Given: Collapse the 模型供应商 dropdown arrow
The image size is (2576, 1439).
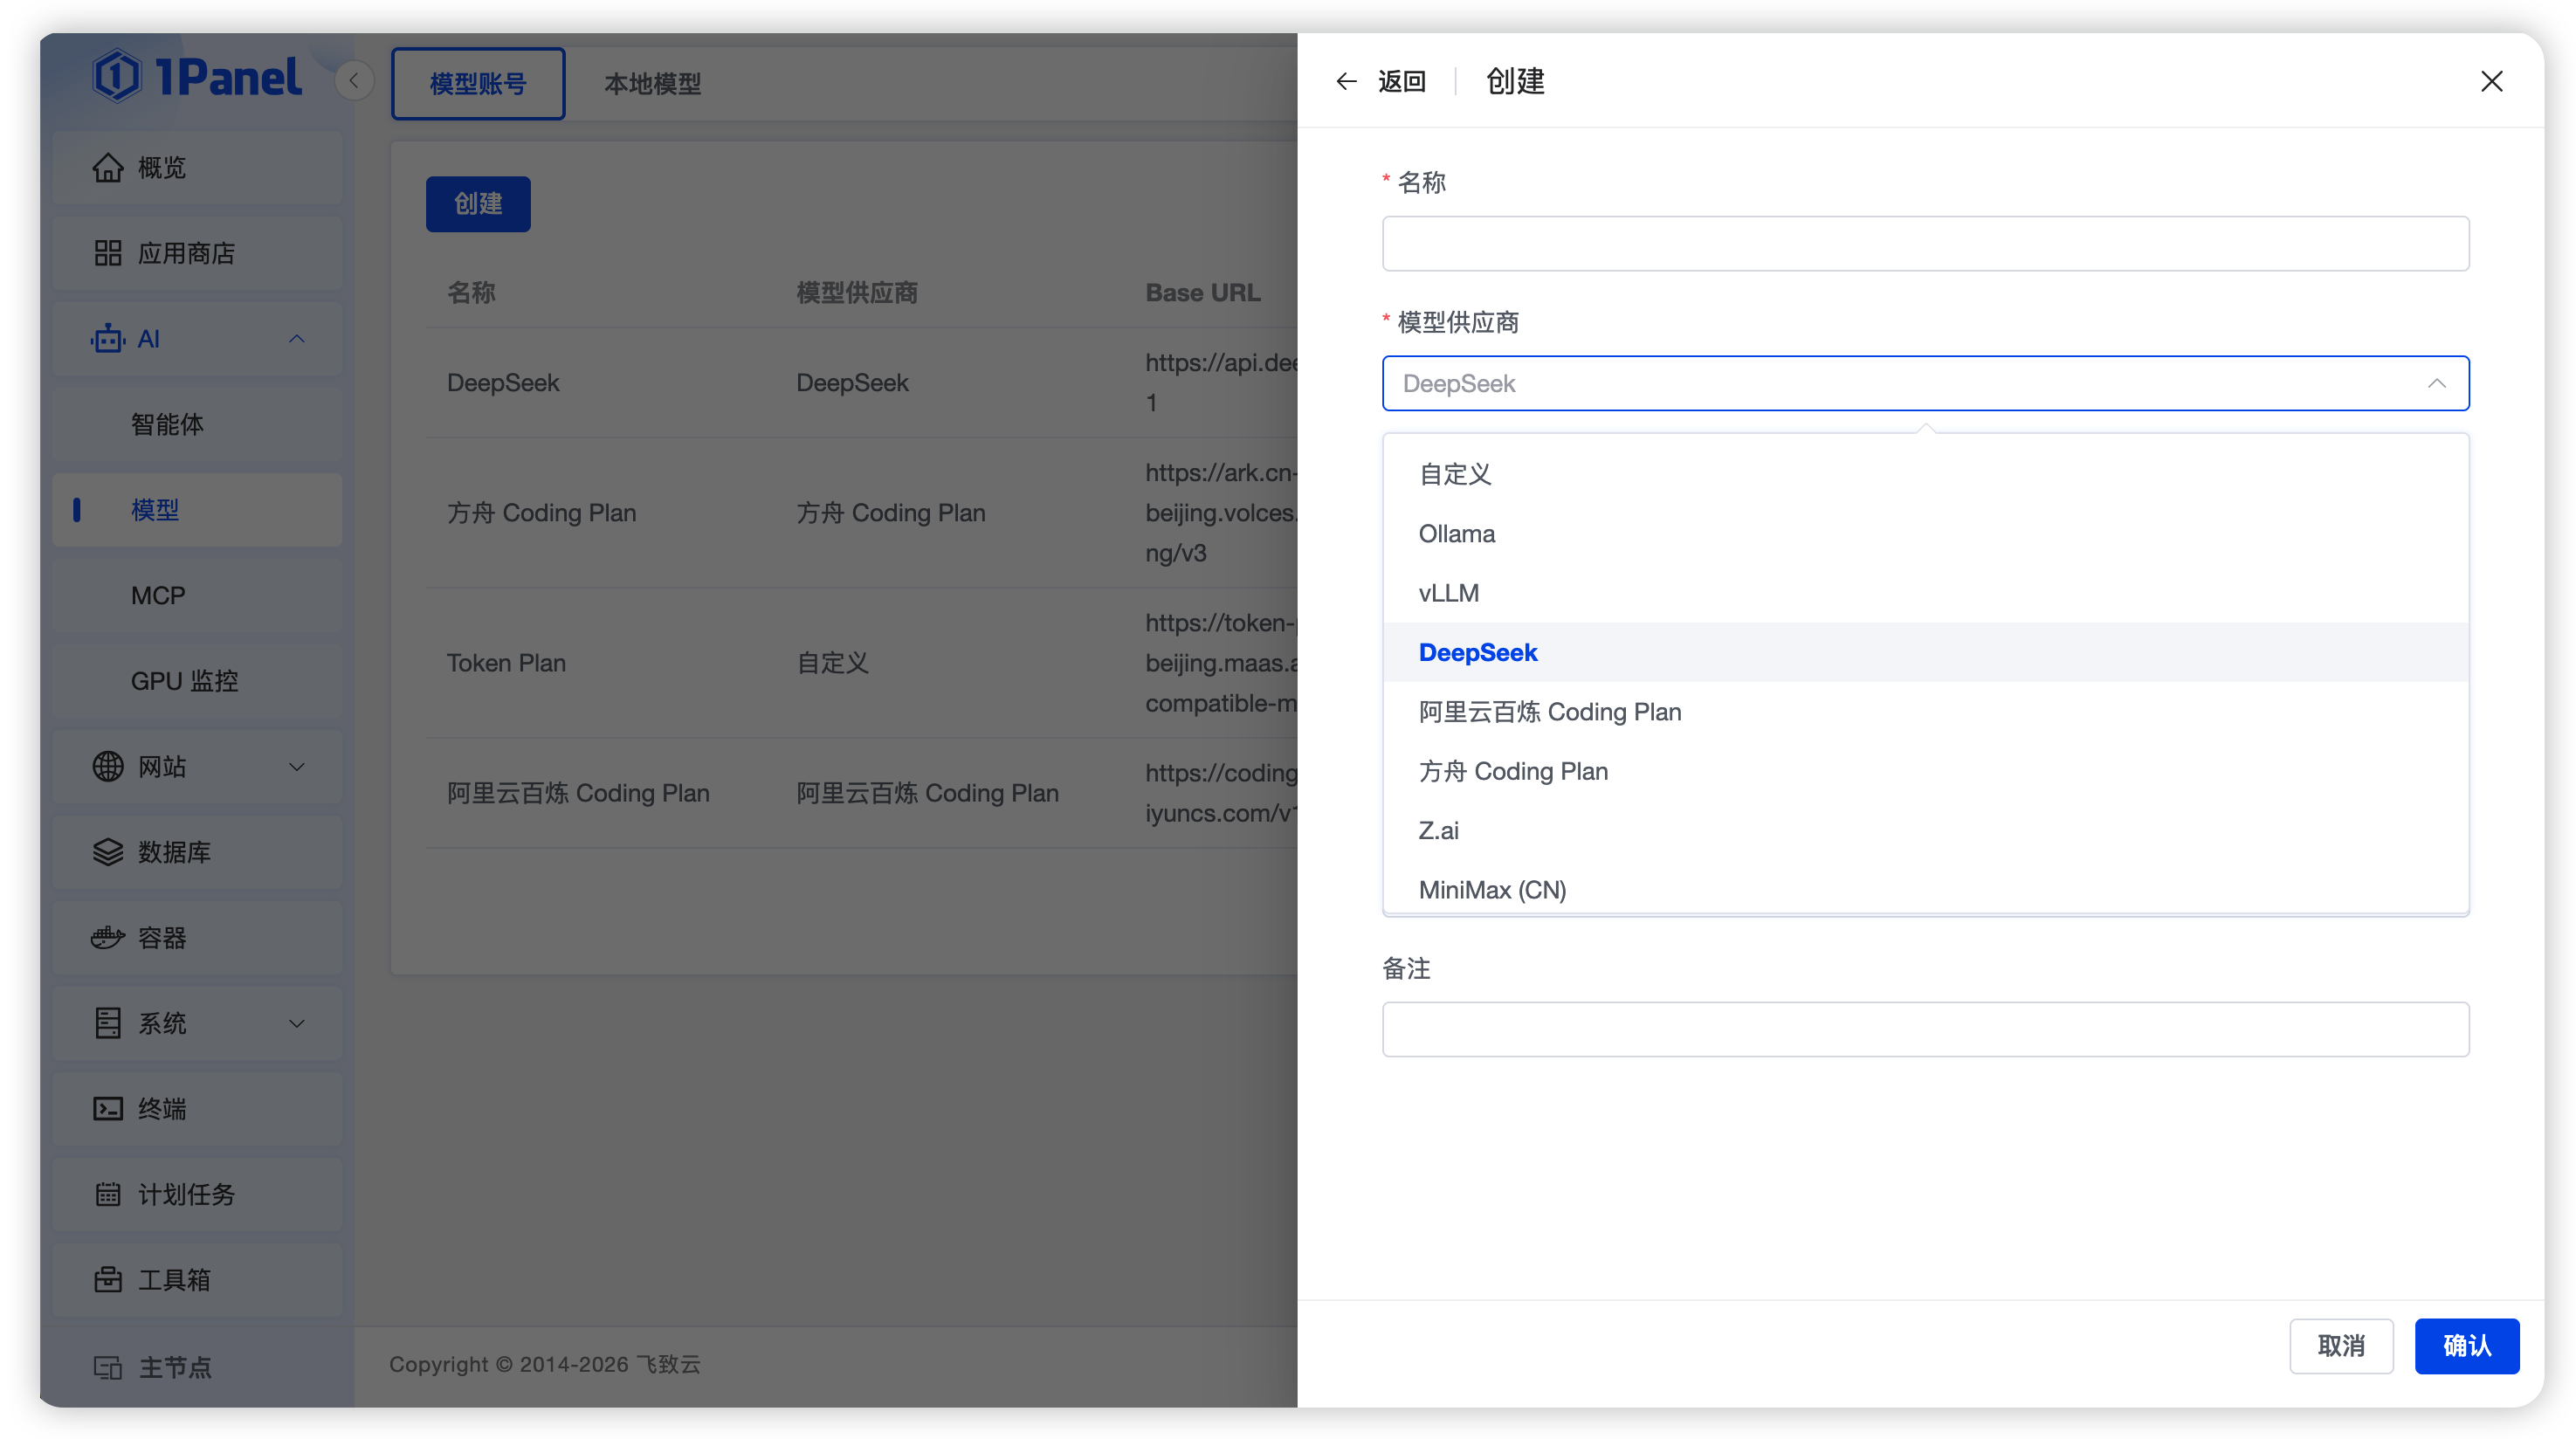Looking at the screenshot, I should click(x=2436, y=383).
